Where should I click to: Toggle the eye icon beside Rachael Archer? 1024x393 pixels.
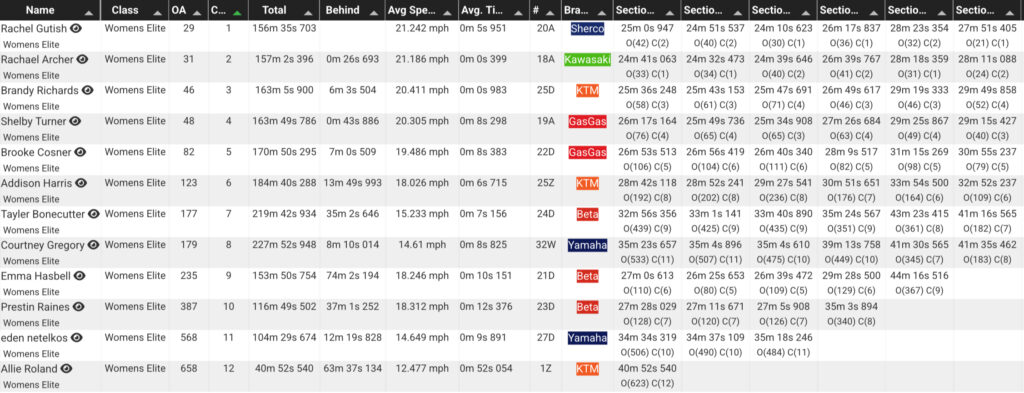(x=82, y=59)
